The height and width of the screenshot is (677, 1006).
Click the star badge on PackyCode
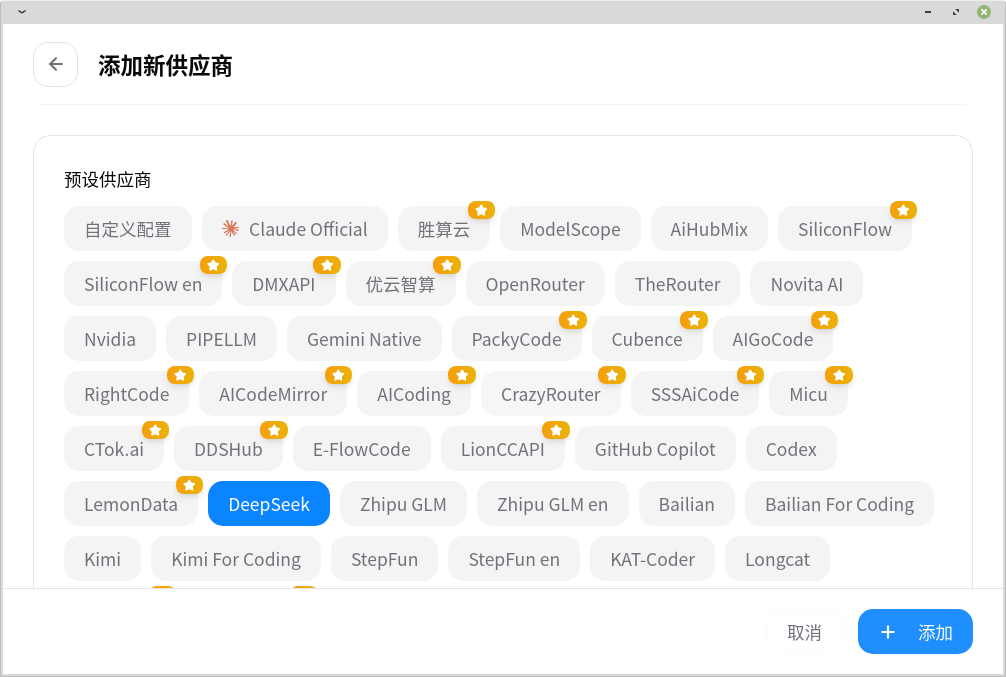click(x=573, y=320)
